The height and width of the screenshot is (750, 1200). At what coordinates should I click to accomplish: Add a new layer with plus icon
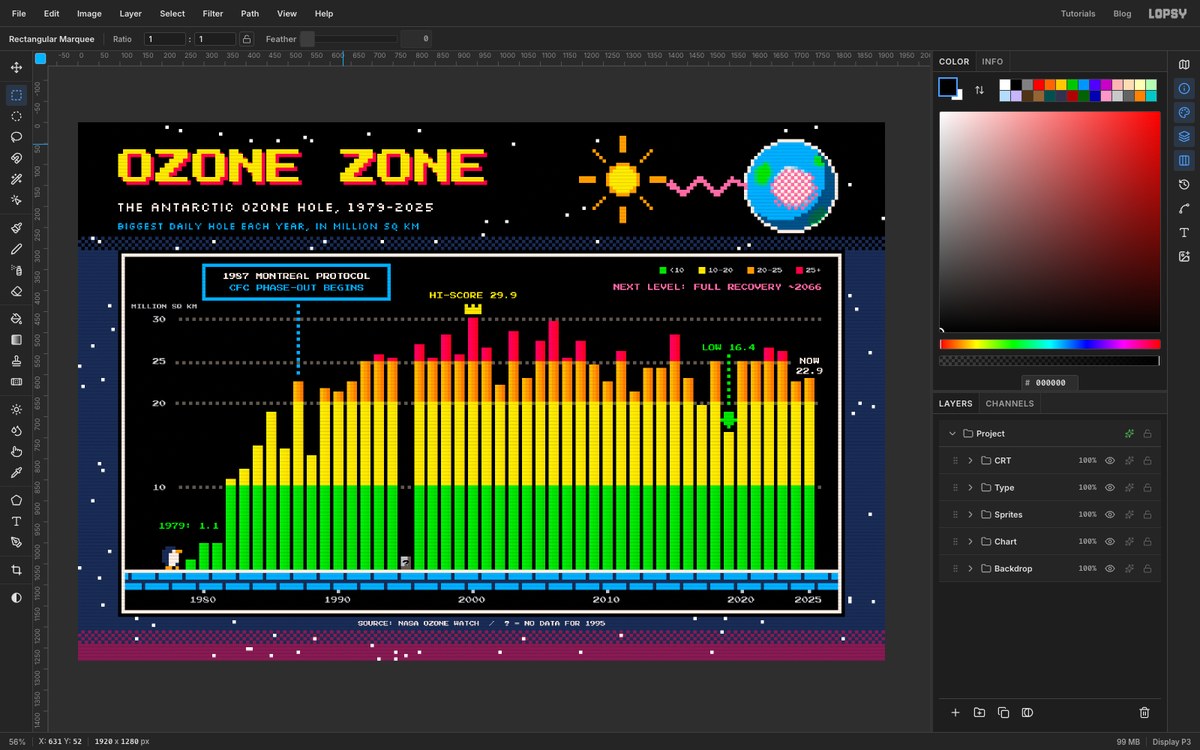955,712
